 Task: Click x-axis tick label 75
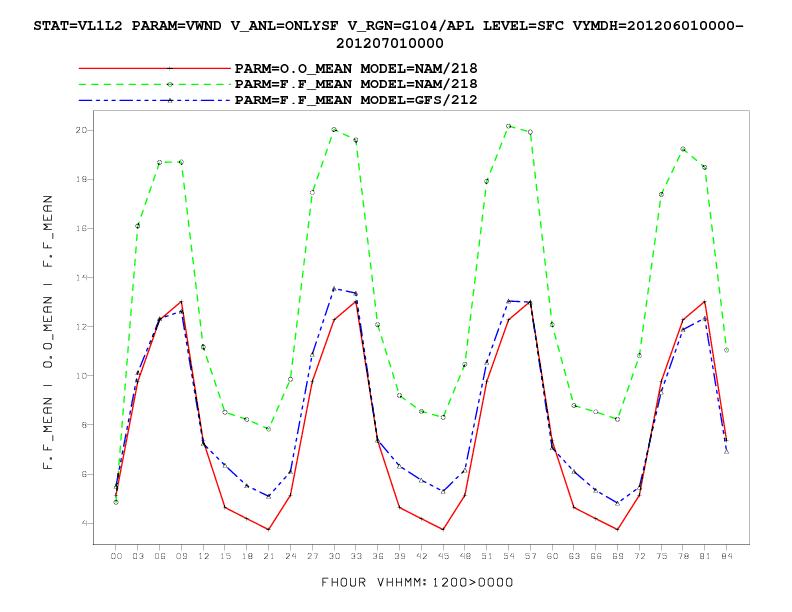[661, 556]
